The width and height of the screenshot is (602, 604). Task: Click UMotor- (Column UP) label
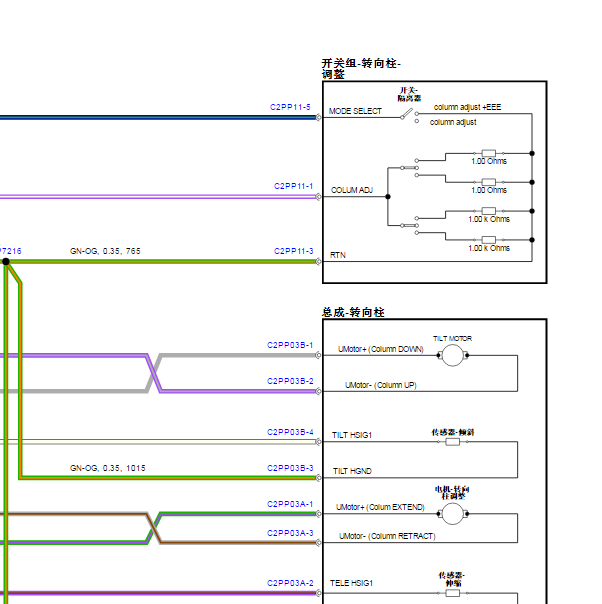pos(381,385)
